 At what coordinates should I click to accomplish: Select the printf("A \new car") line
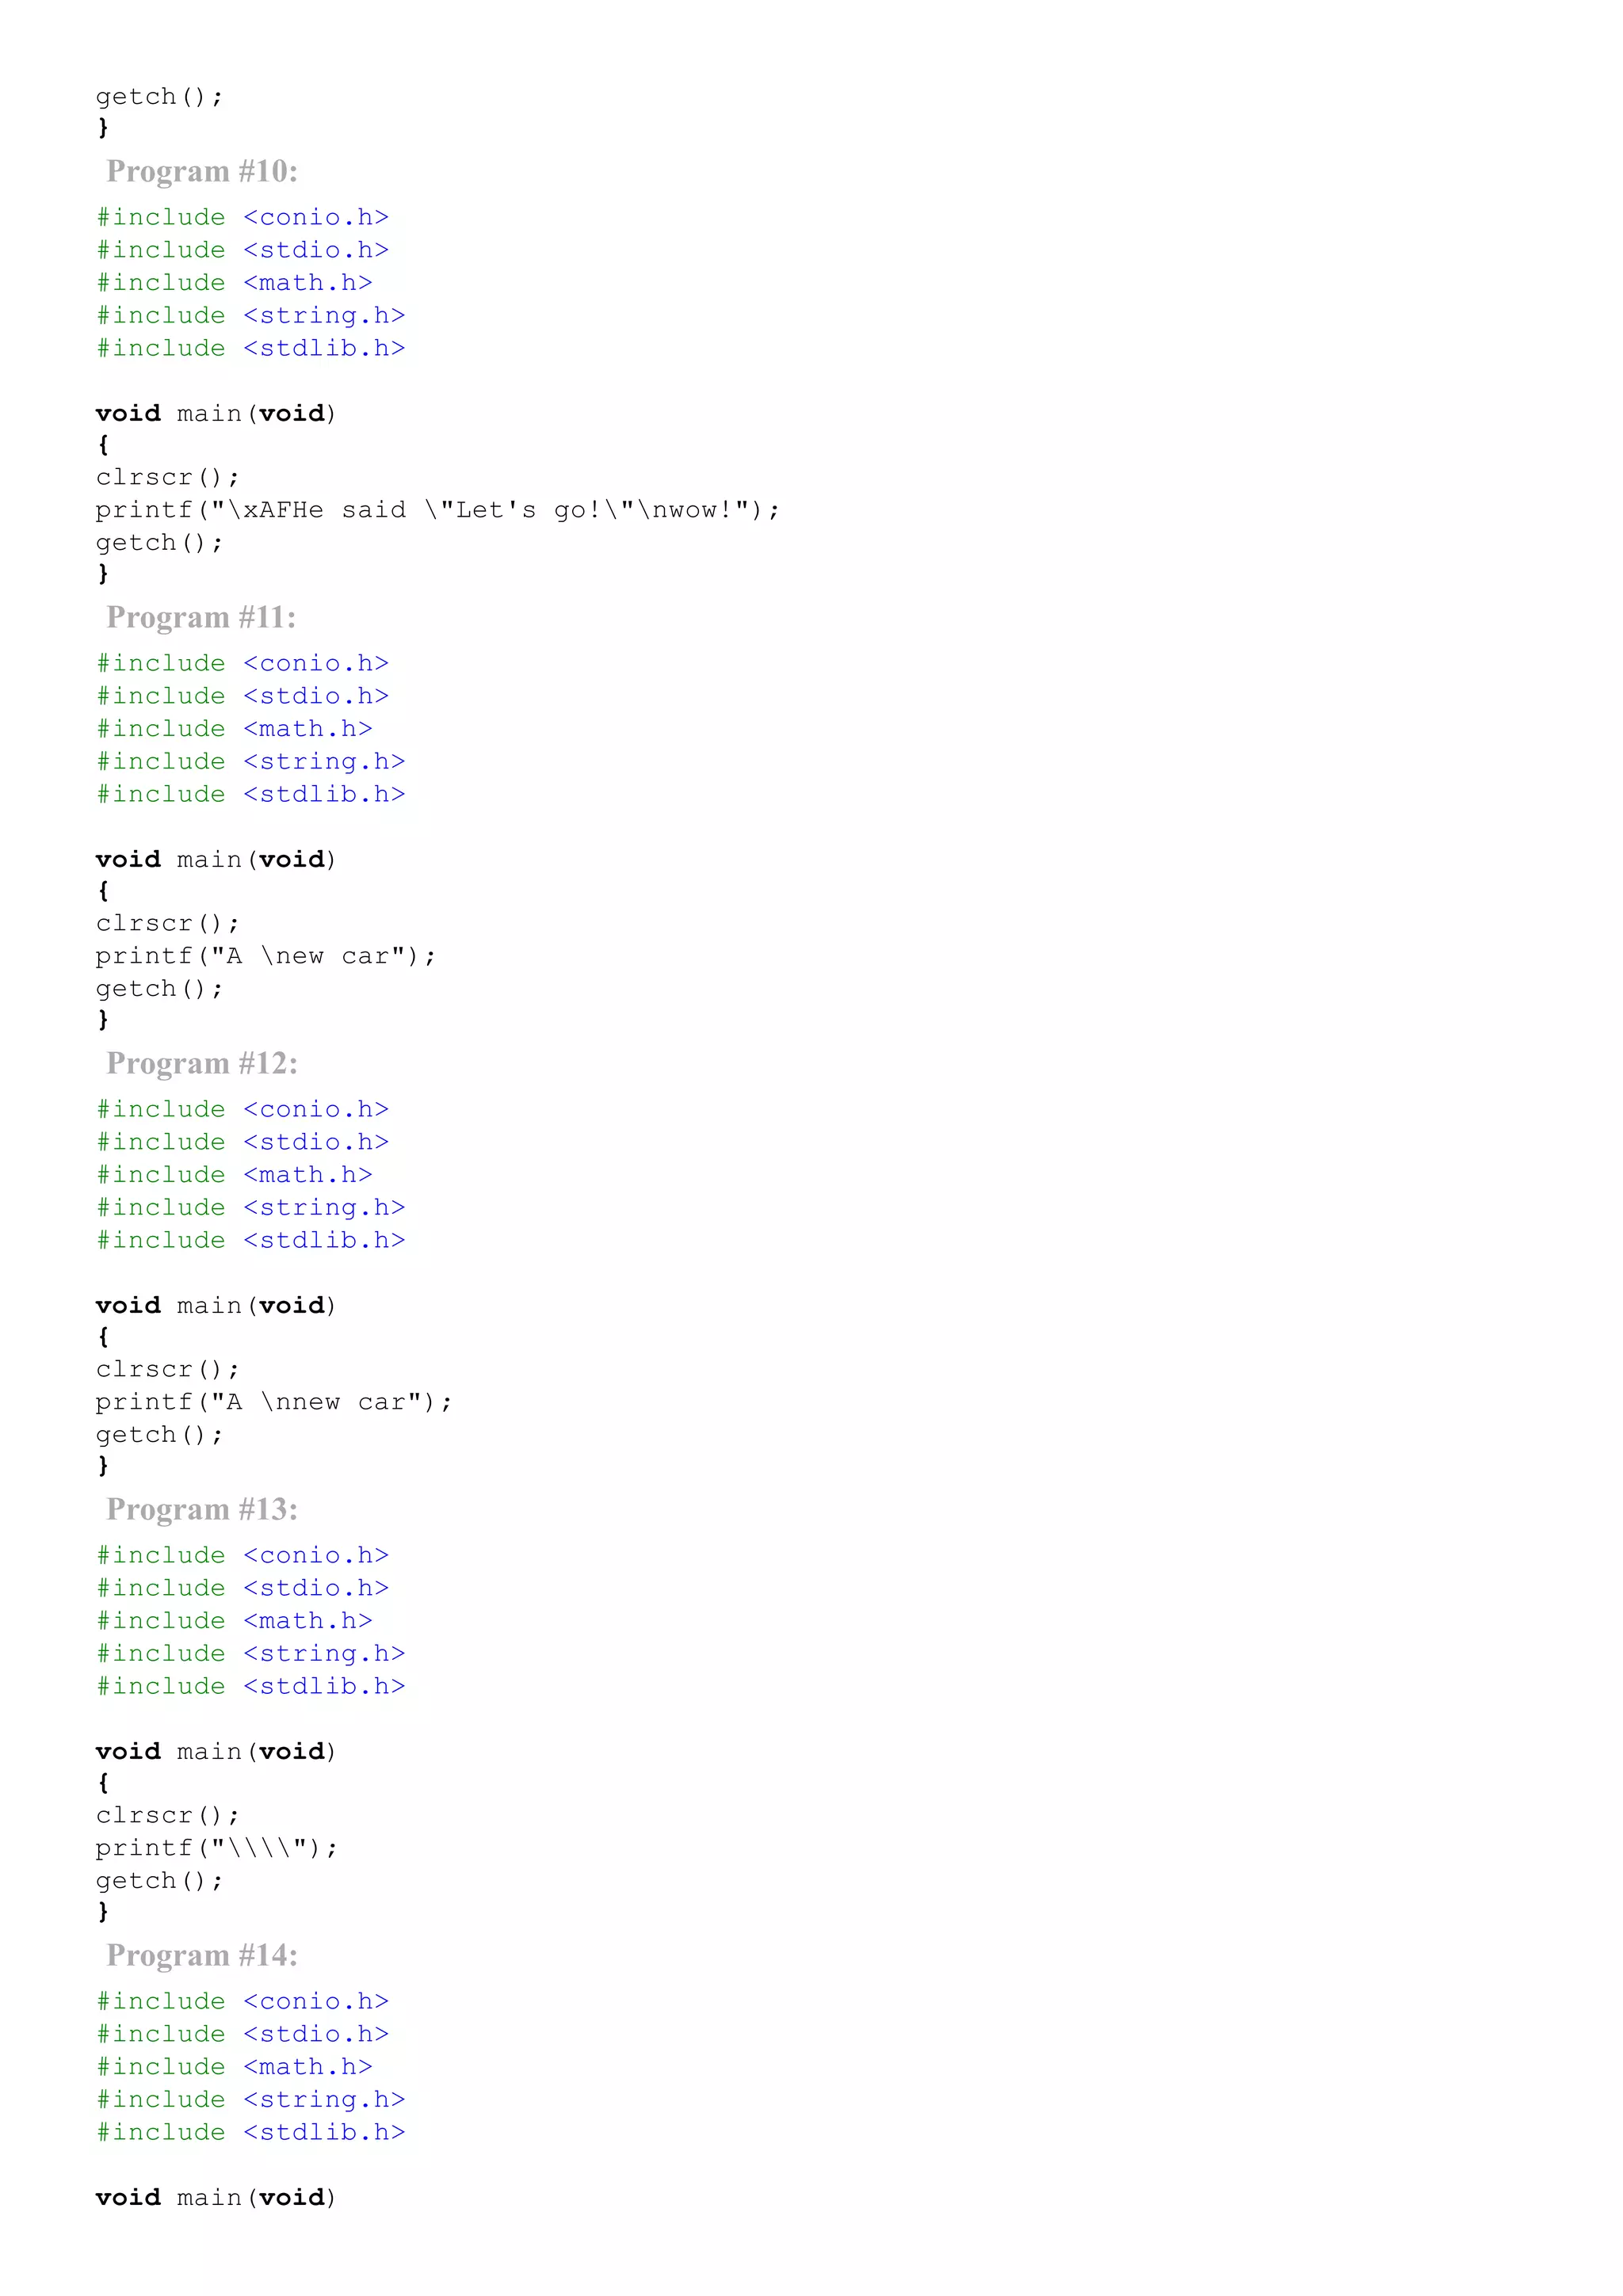click(266, 957)
